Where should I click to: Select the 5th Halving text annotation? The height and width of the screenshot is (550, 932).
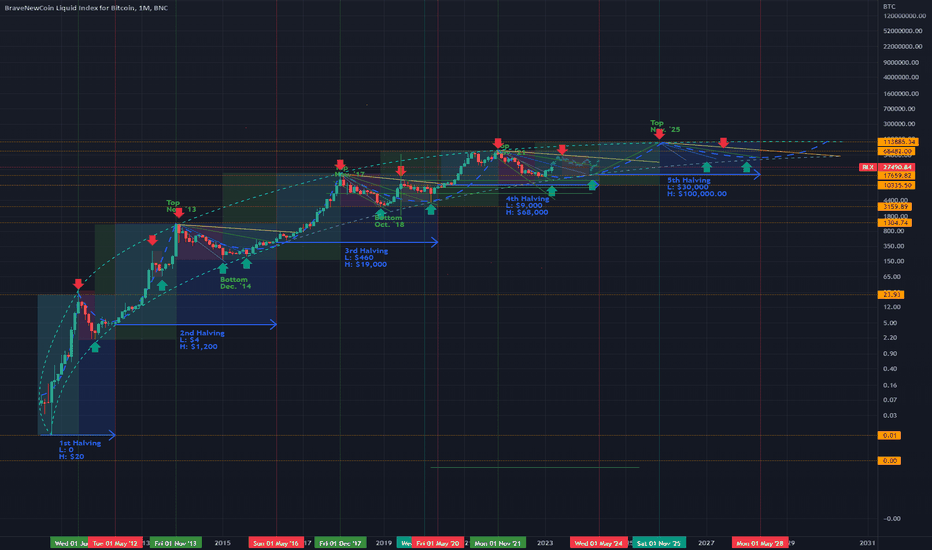[697, 187]
